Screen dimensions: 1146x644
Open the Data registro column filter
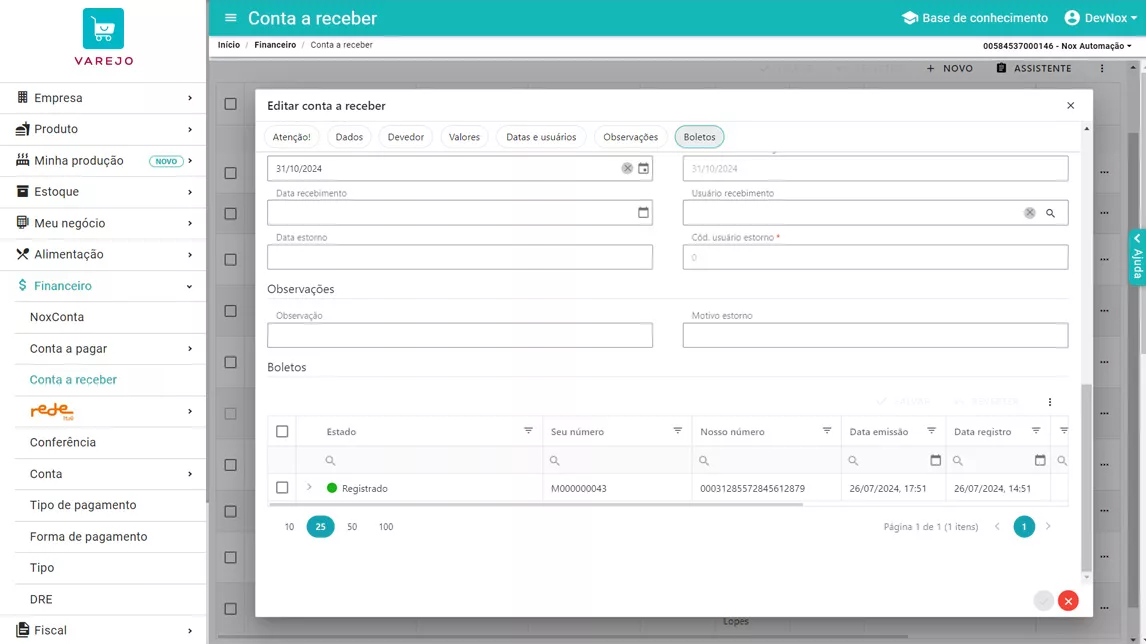[1036, 431]
